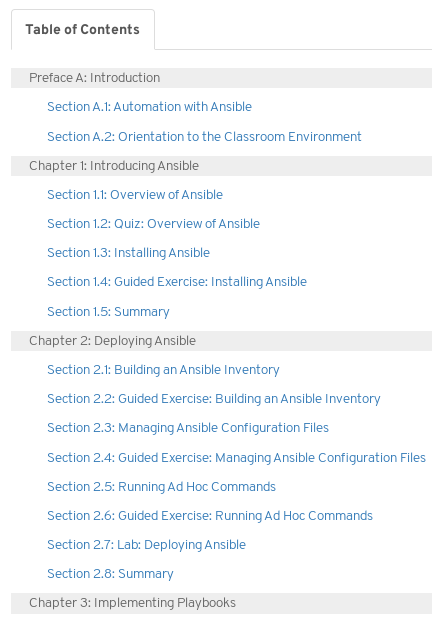Image resolution: width=432 pixels, height=618 pixels.
Task: Open Section 1.2 Quiz: Overview of Ansible
Action: pyautogui.click(x=154, y=224)
